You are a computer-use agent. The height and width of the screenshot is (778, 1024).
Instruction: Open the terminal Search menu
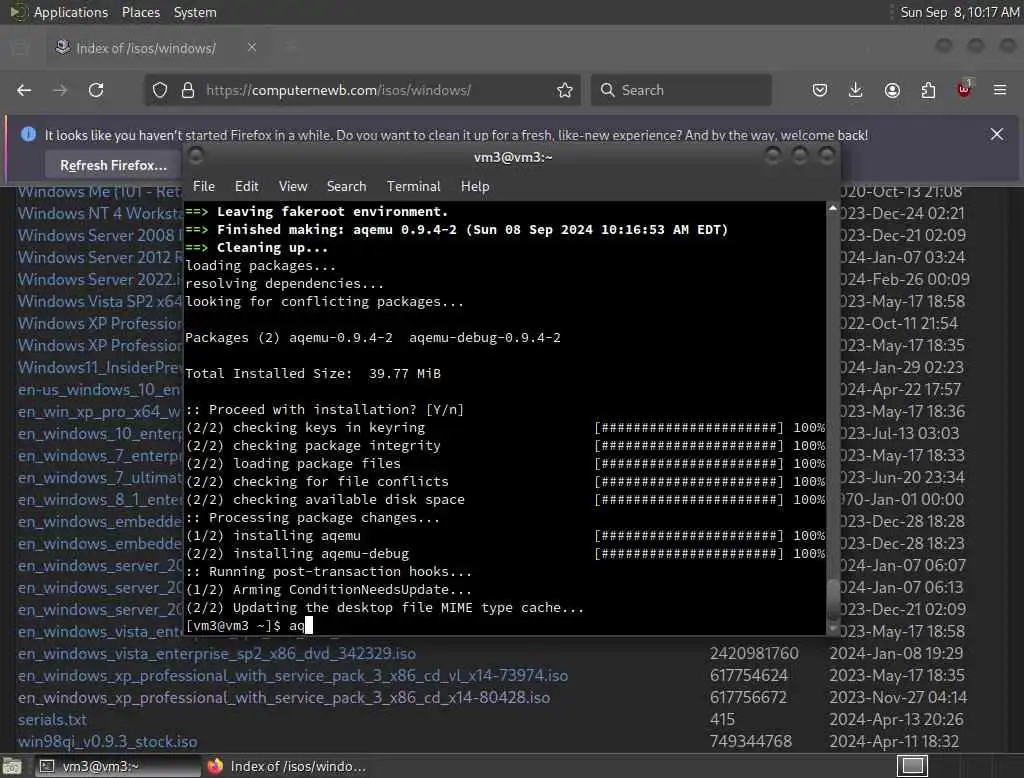pos(346,186)
